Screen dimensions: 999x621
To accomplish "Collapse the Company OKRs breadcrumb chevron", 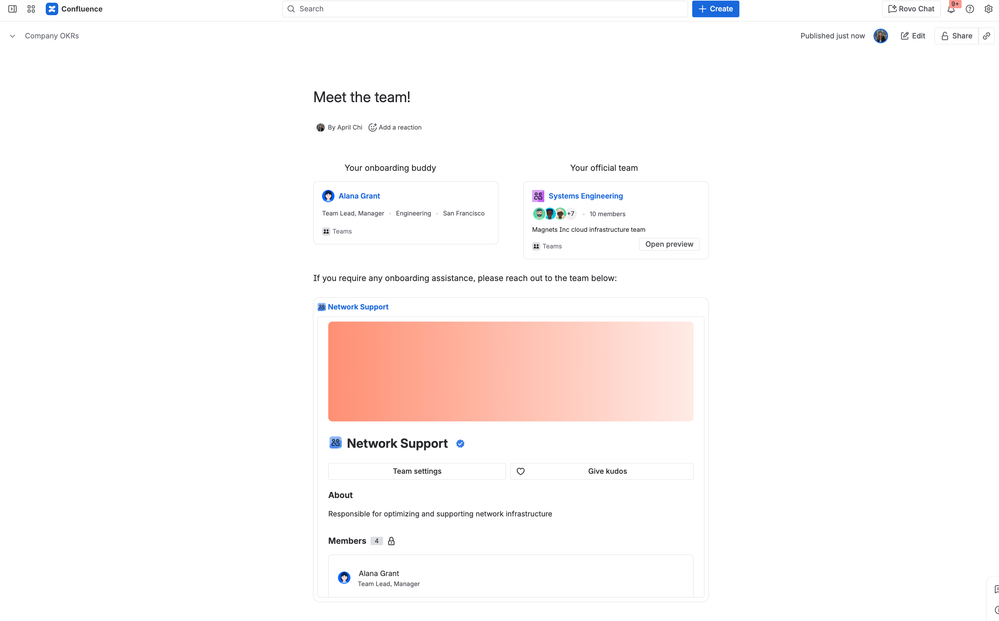I will click(x=11, y=35).
